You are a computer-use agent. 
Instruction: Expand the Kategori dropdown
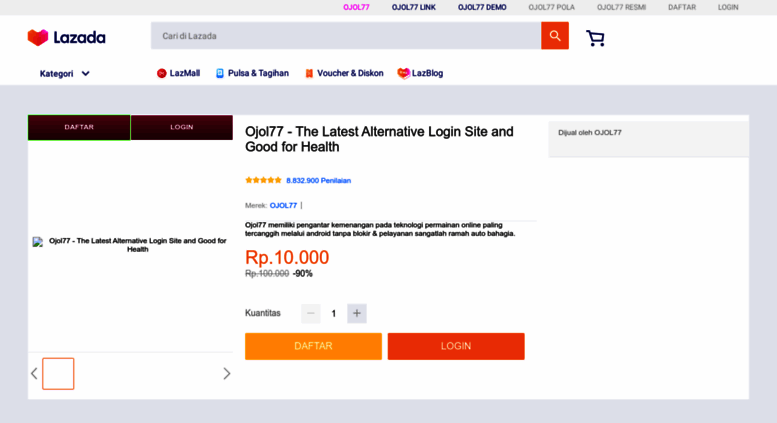tap(64, 74)
